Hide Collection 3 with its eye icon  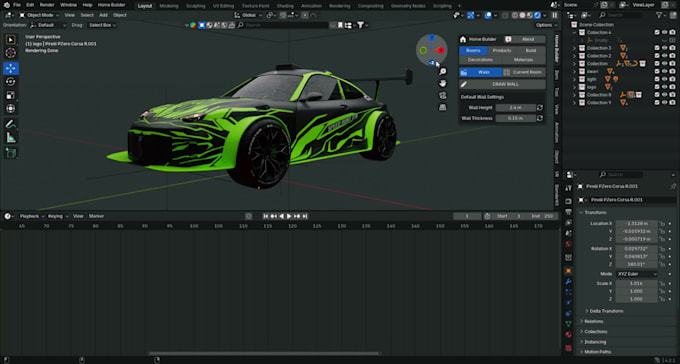click(x=664, y=48)
